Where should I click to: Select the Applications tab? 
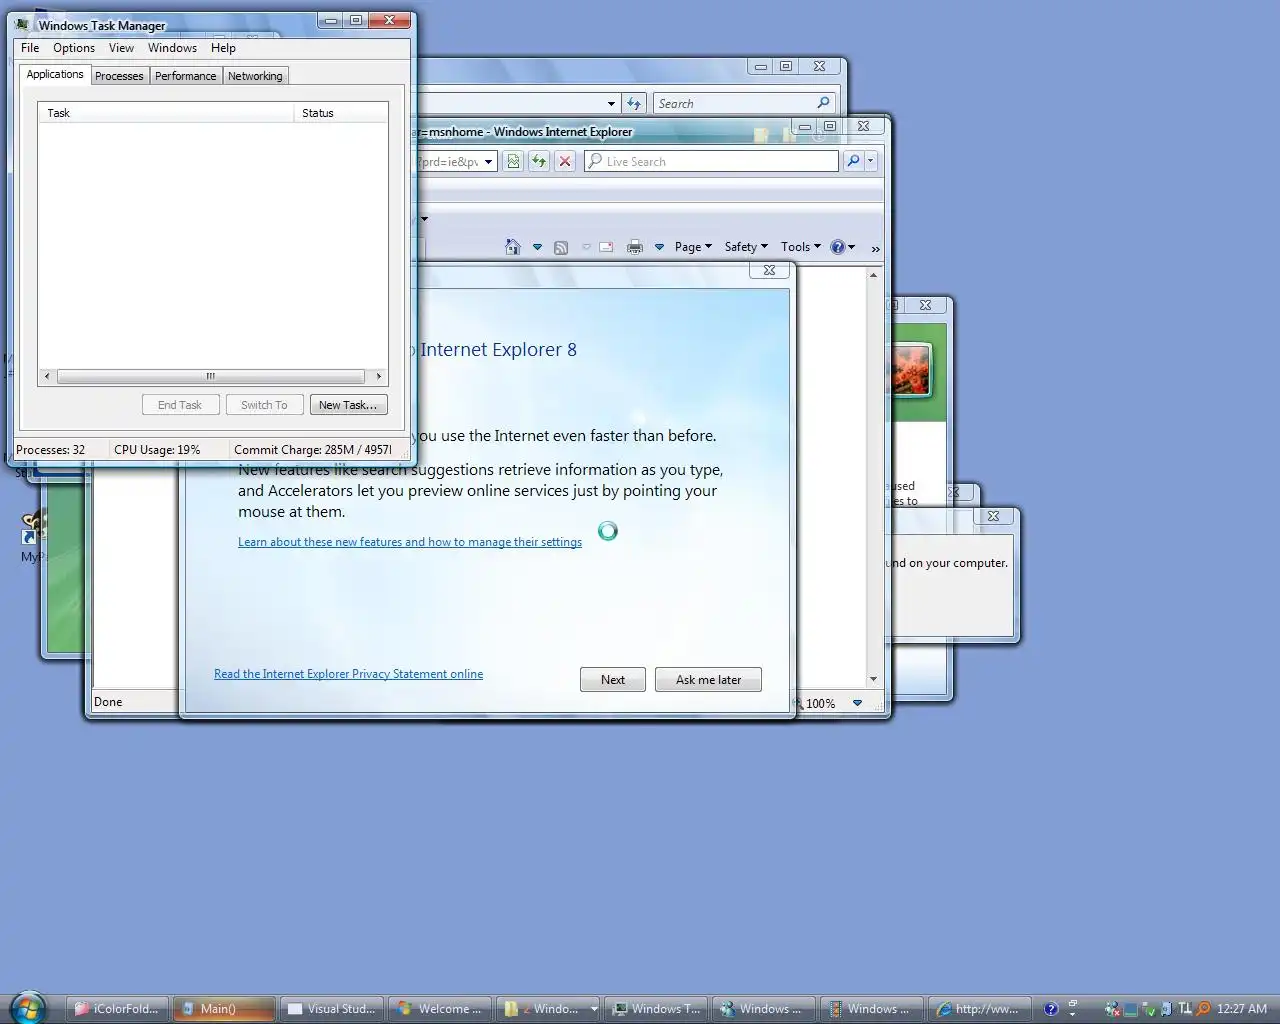coord(55,74)
